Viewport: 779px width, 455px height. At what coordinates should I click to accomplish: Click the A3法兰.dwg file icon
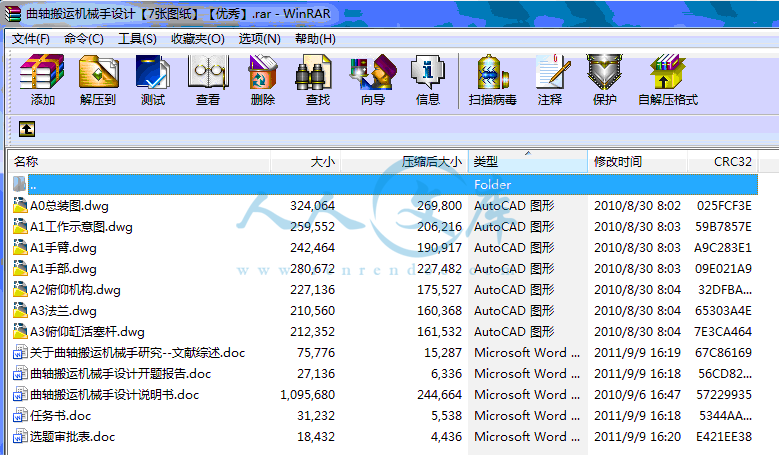click(20, 310)
